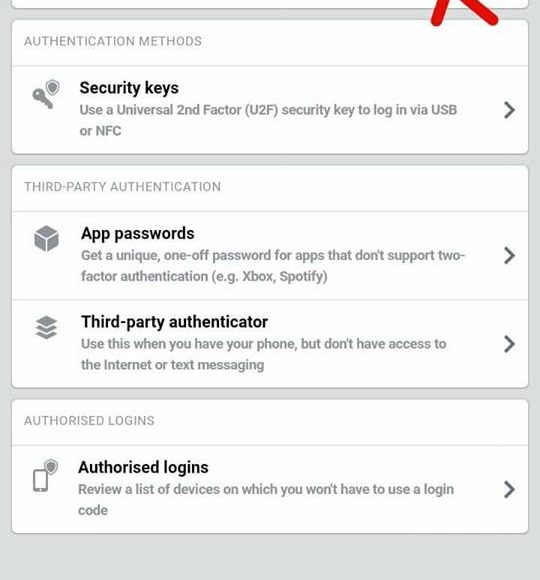Choose the Third-party authenticator title

point(174,322)
